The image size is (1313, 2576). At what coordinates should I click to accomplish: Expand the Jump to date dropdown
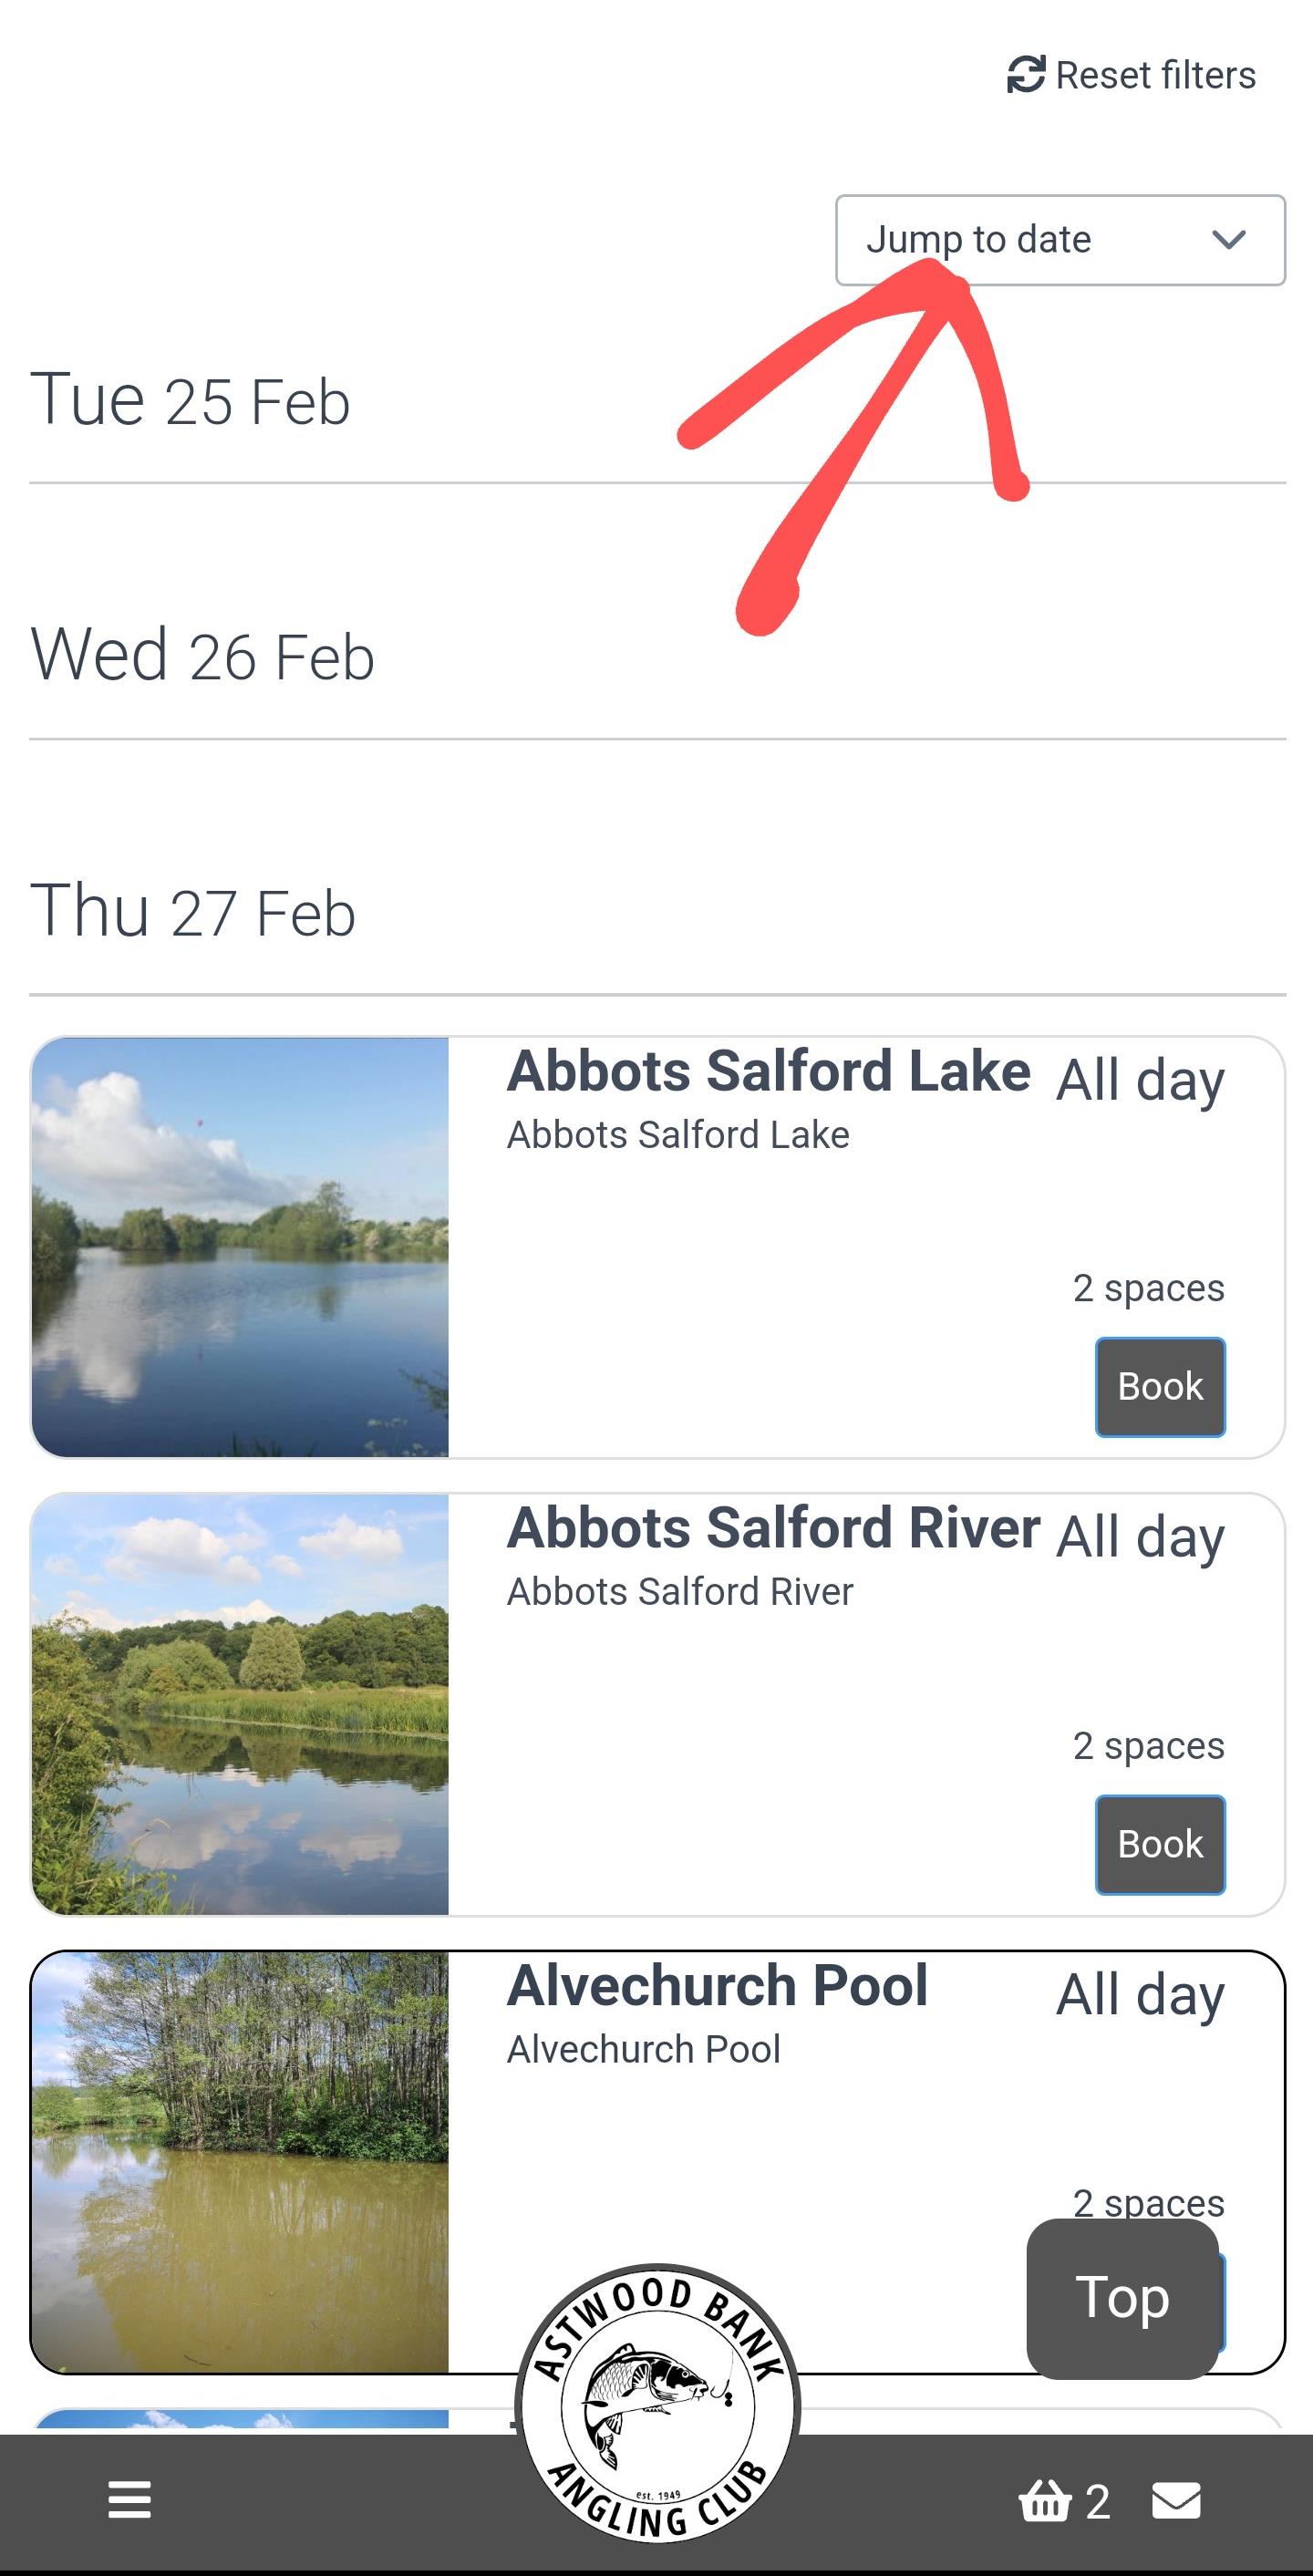1059,240
